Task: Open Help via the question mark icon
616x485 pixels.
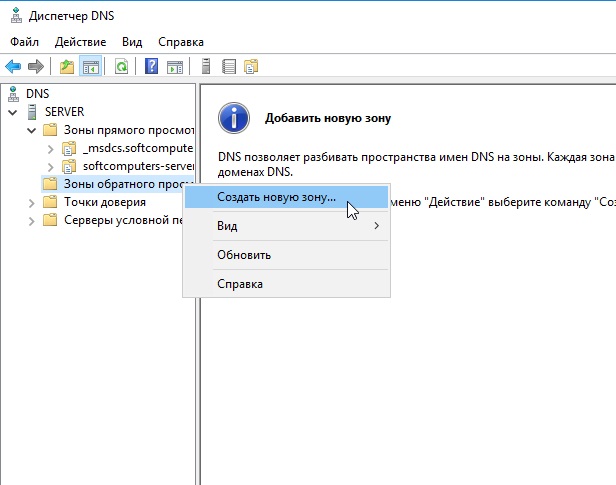Action: (152, 67)
